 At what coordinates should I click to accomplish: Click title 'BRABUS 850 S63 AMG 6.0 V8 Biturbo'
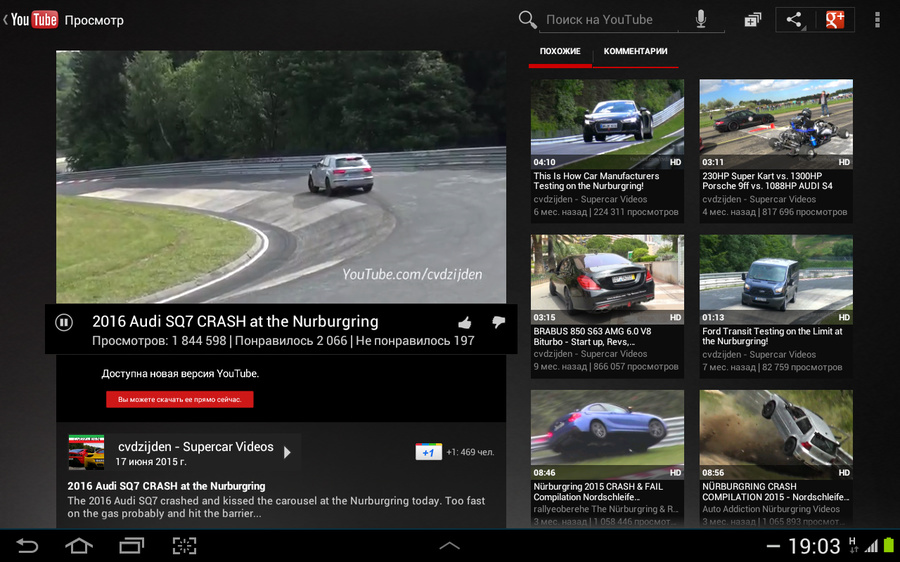[x=592, y=336]
